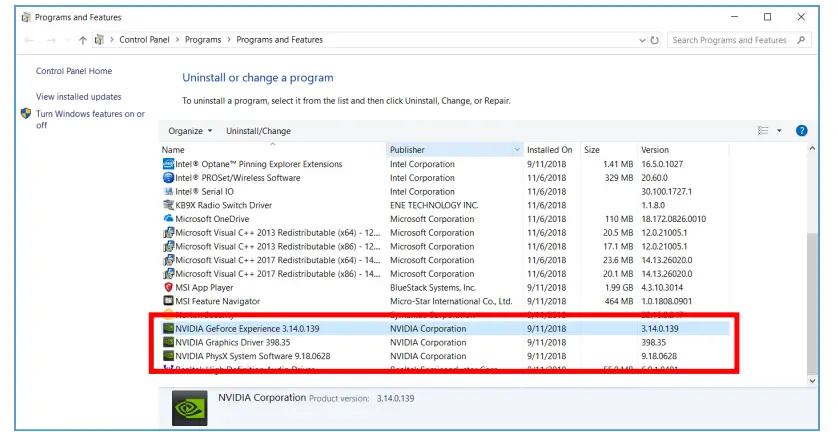Image resolution: width=838 pixels, height=432 pixels.
Task: Click the refresh icon beside the address bar
Action: pyautogui.click(x=655, y=40)
